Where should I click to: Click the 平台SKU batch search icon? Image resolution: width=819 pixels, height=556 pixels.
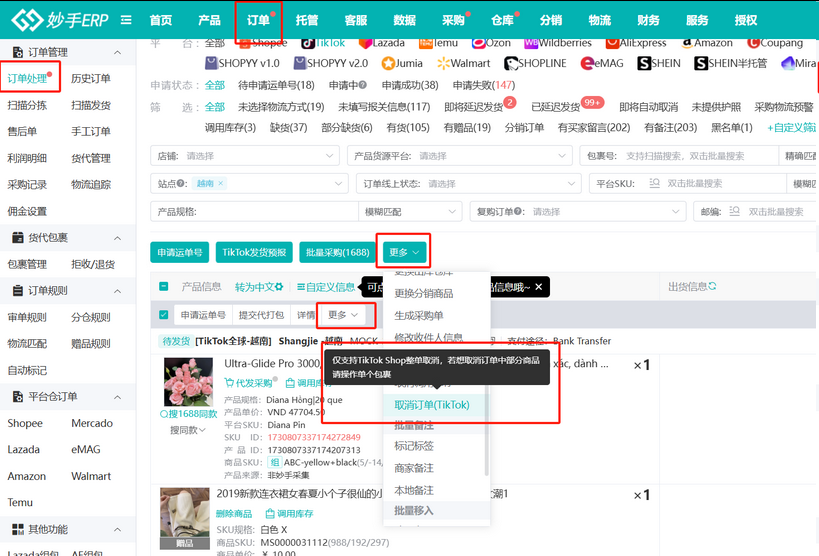[x=654, y=183]
